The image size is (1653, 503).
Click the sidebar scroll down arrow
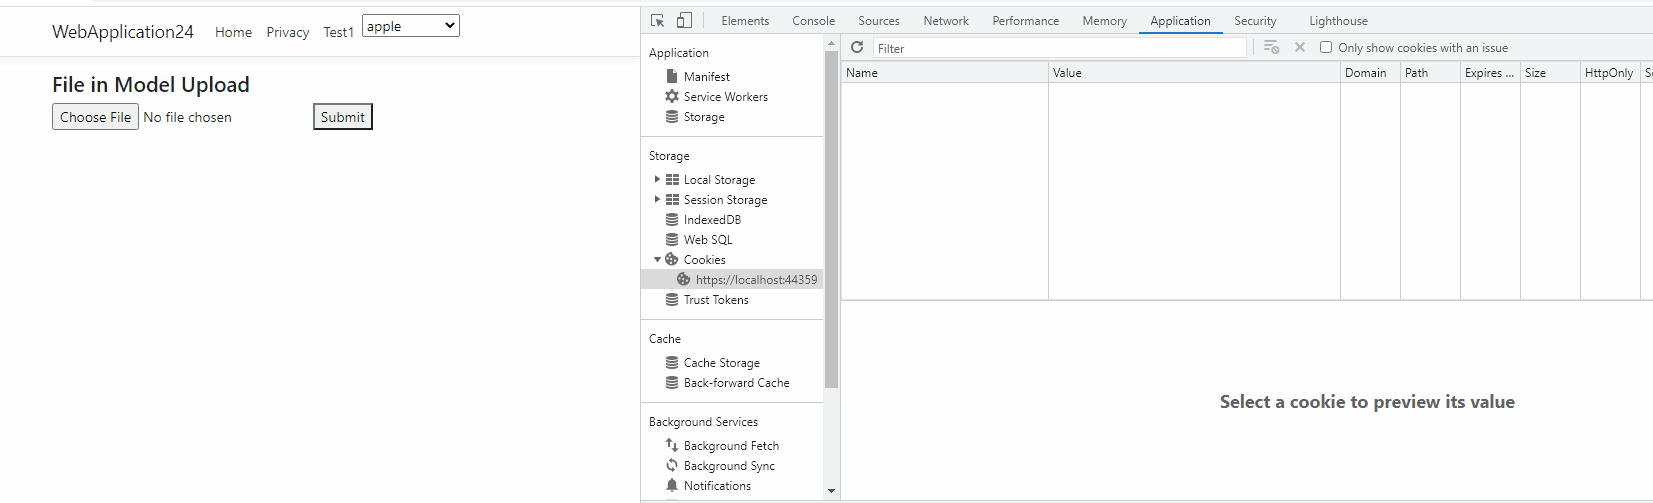click(x=831, y=491)
